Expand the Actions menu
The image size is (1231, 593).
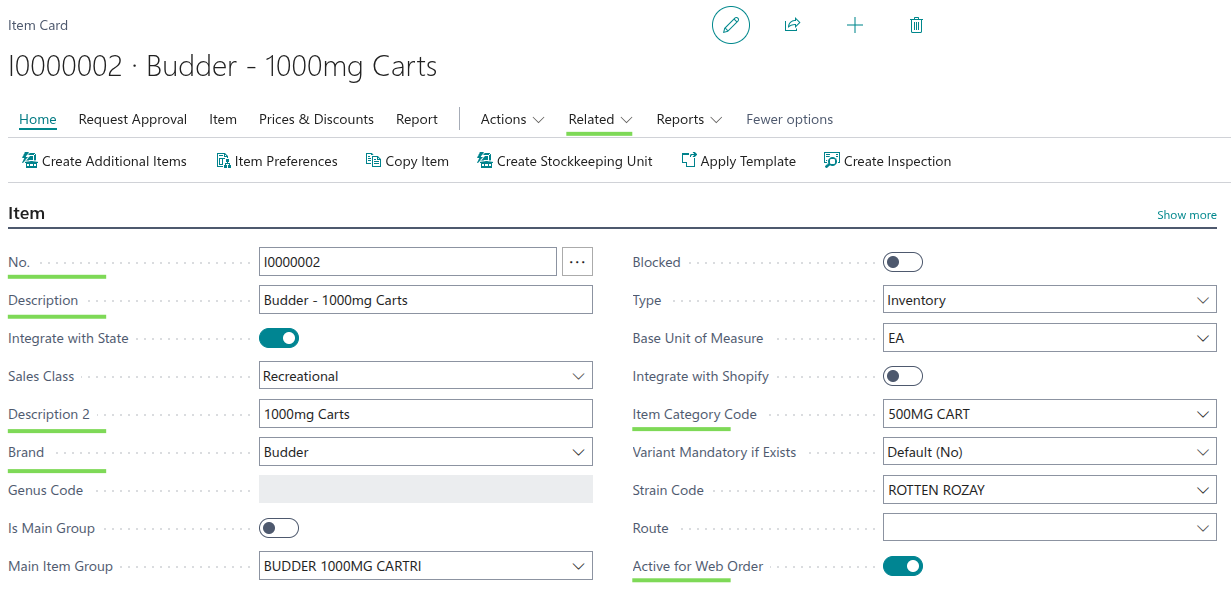512,119
